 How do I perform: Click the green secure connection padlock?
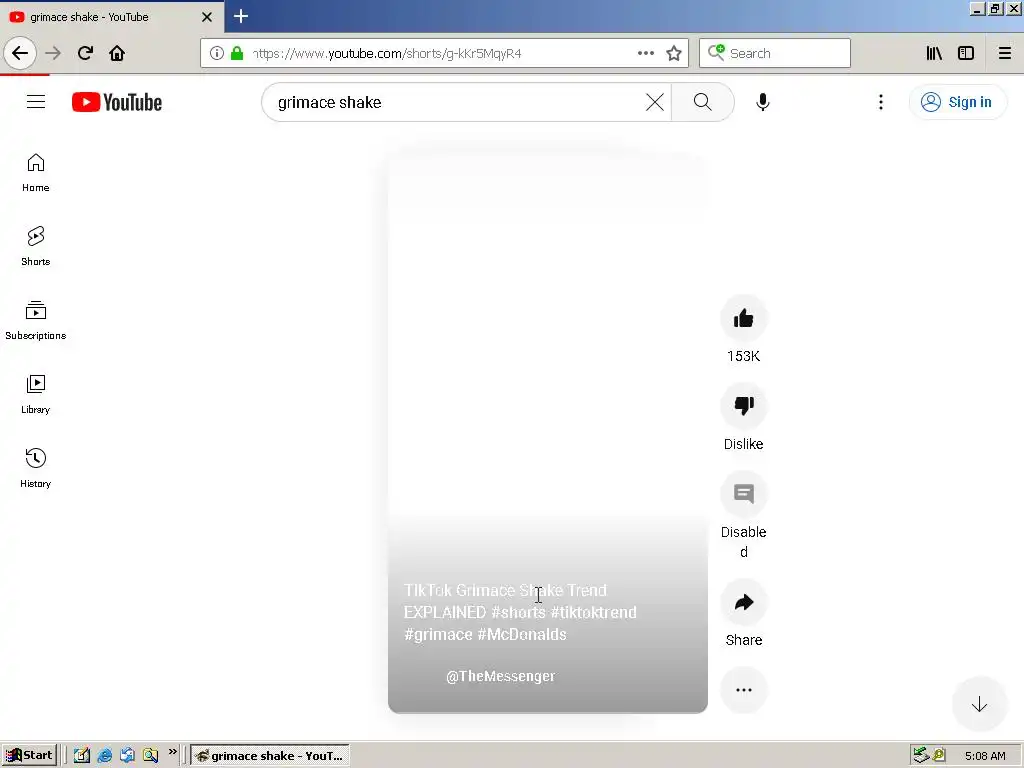click(237, 53)
